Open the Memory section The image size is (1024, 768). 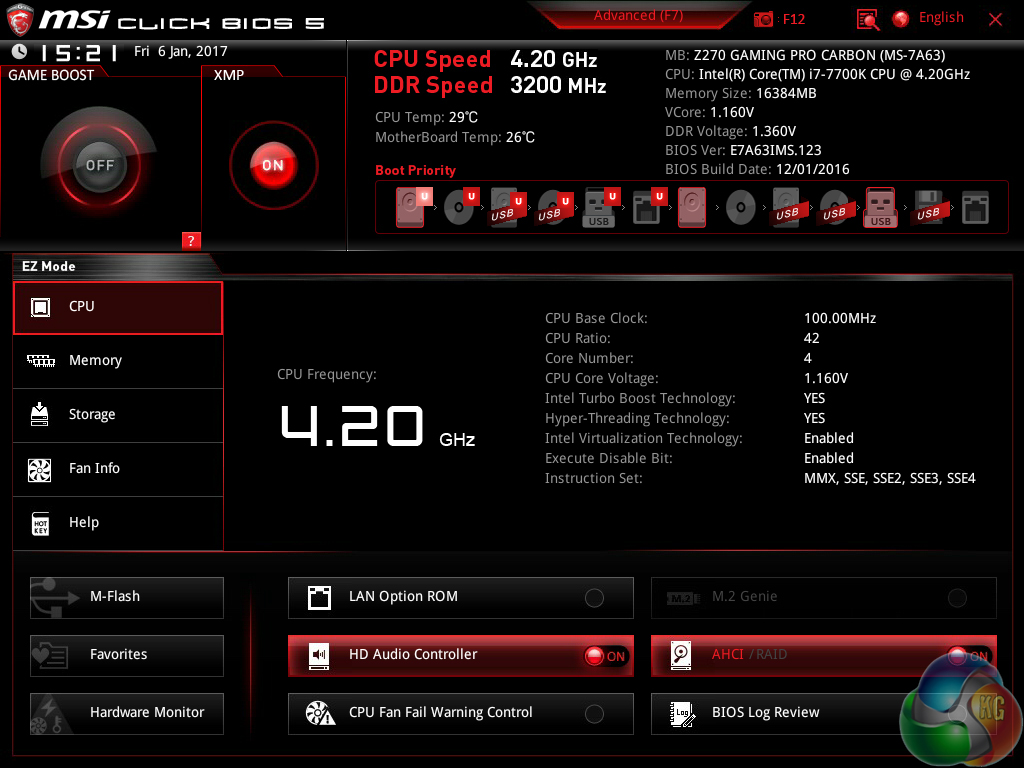(x=118, y=361)
